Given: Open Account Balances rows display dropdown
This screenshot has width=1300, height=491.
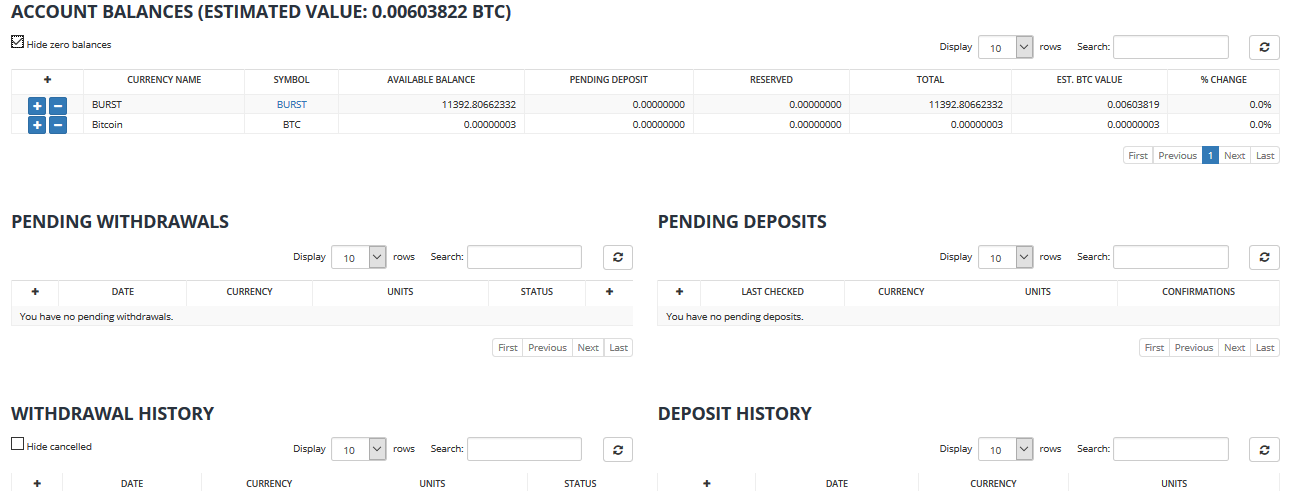Looking at the screenshot, I should pos(1005,47).
